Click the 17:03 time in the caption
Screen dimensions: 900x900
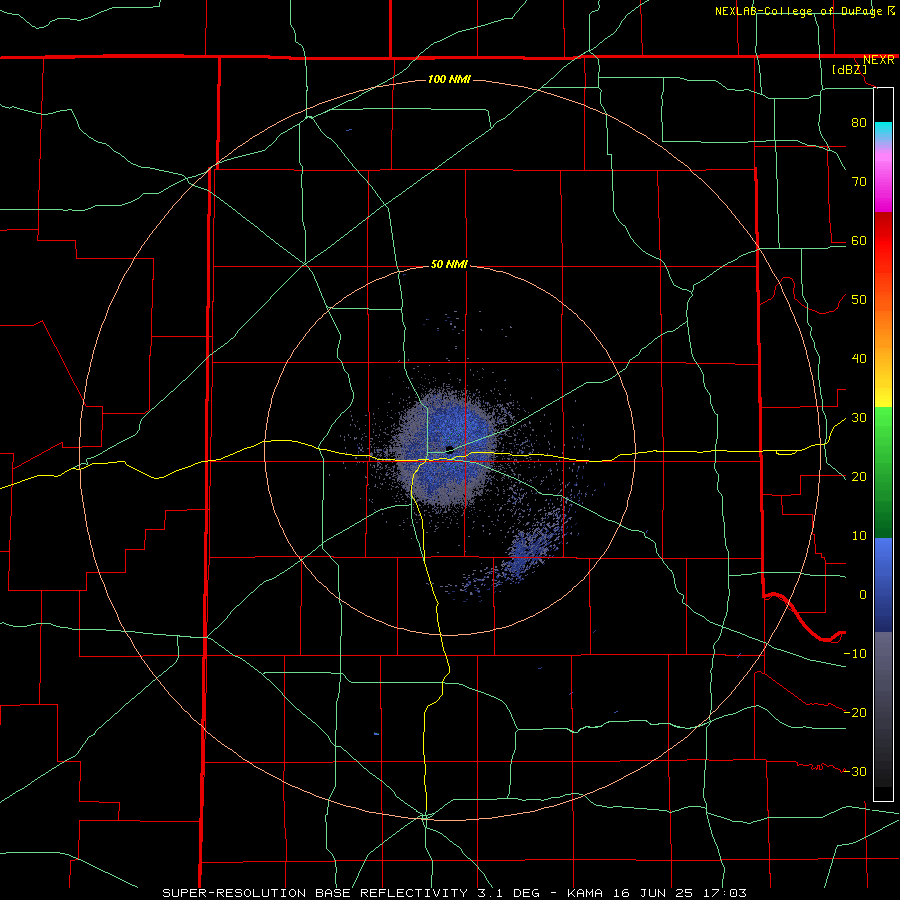726,893
